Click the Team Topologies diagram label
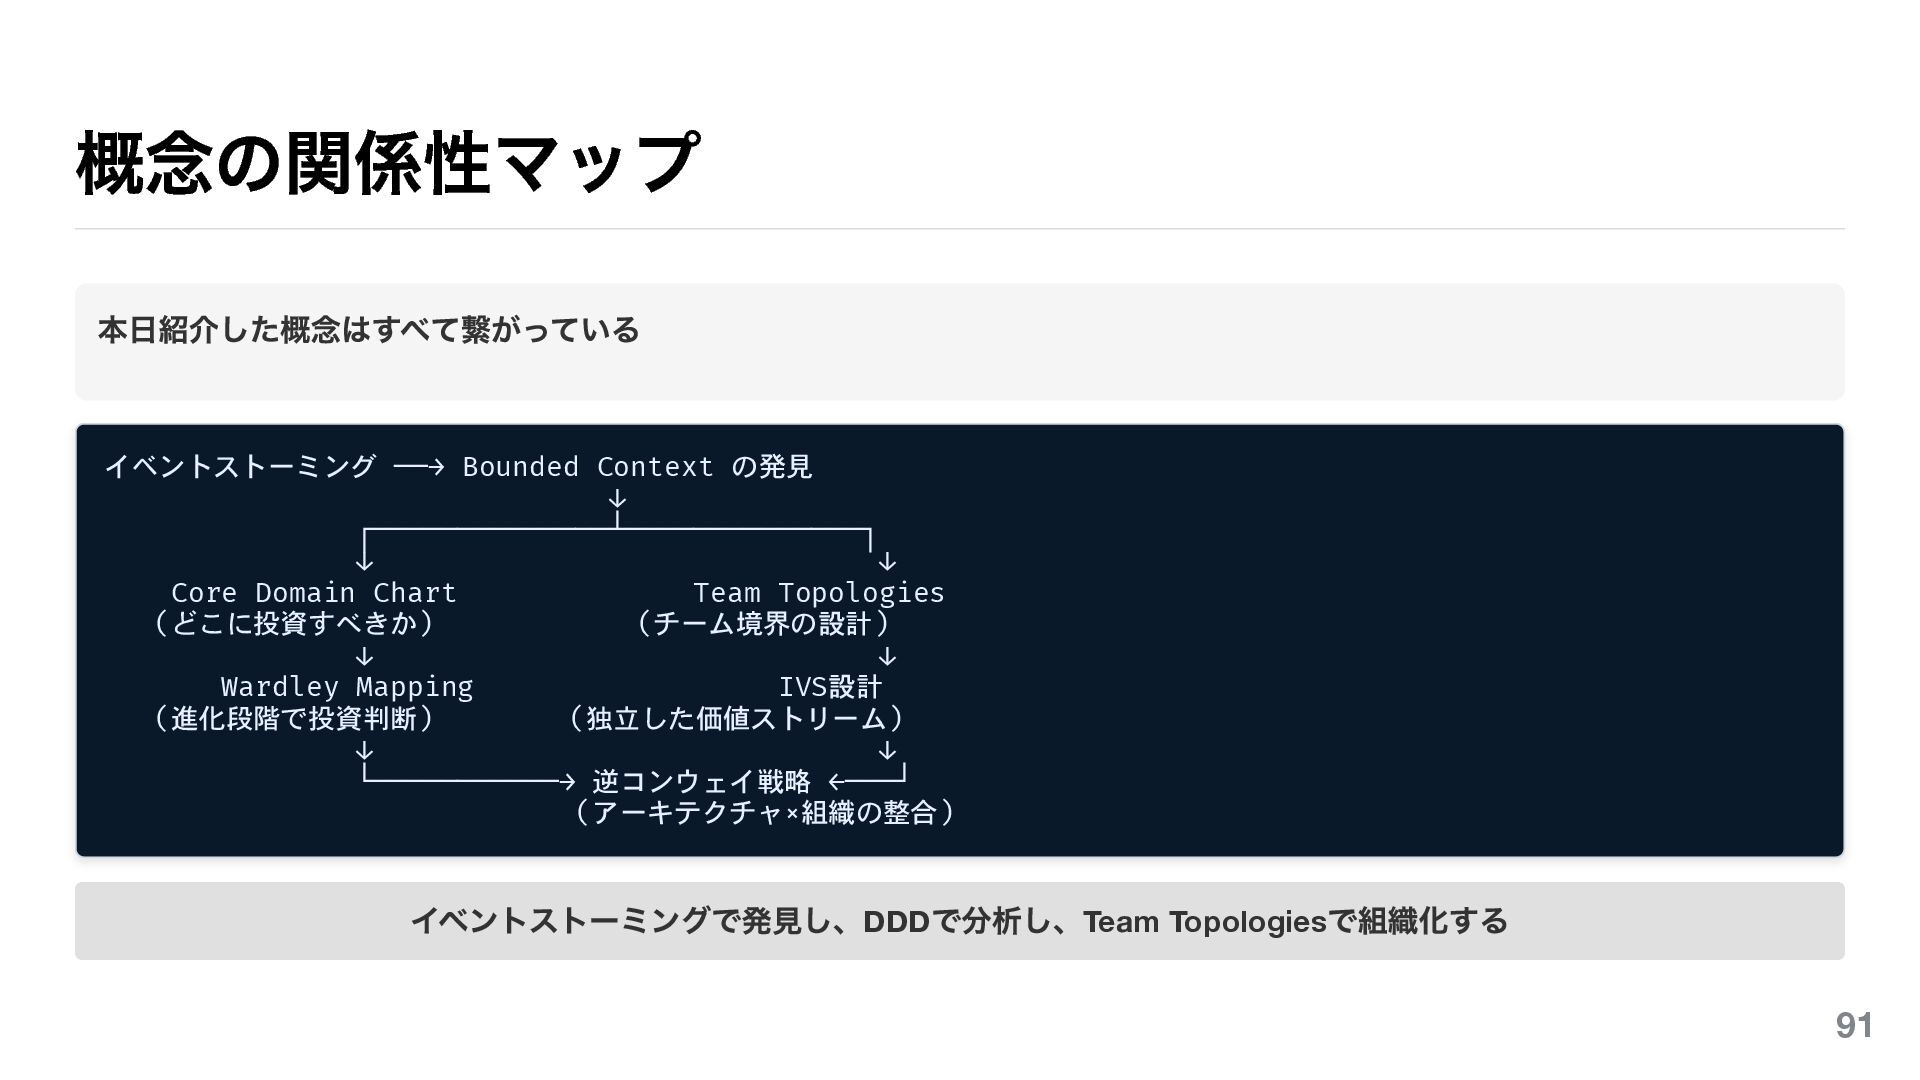Viewport: 1920px width, 1080px height. [818, 593]
